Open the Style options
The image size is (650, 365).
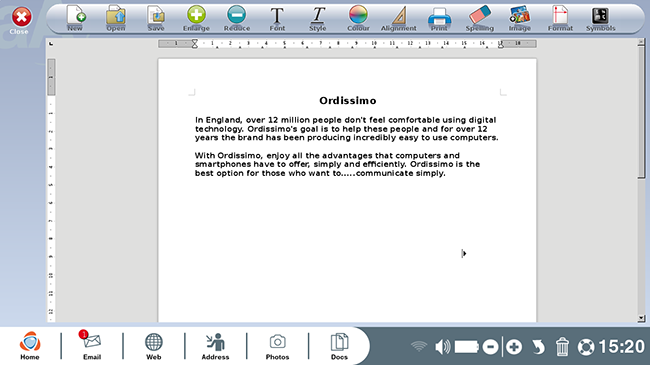point(318,19)
